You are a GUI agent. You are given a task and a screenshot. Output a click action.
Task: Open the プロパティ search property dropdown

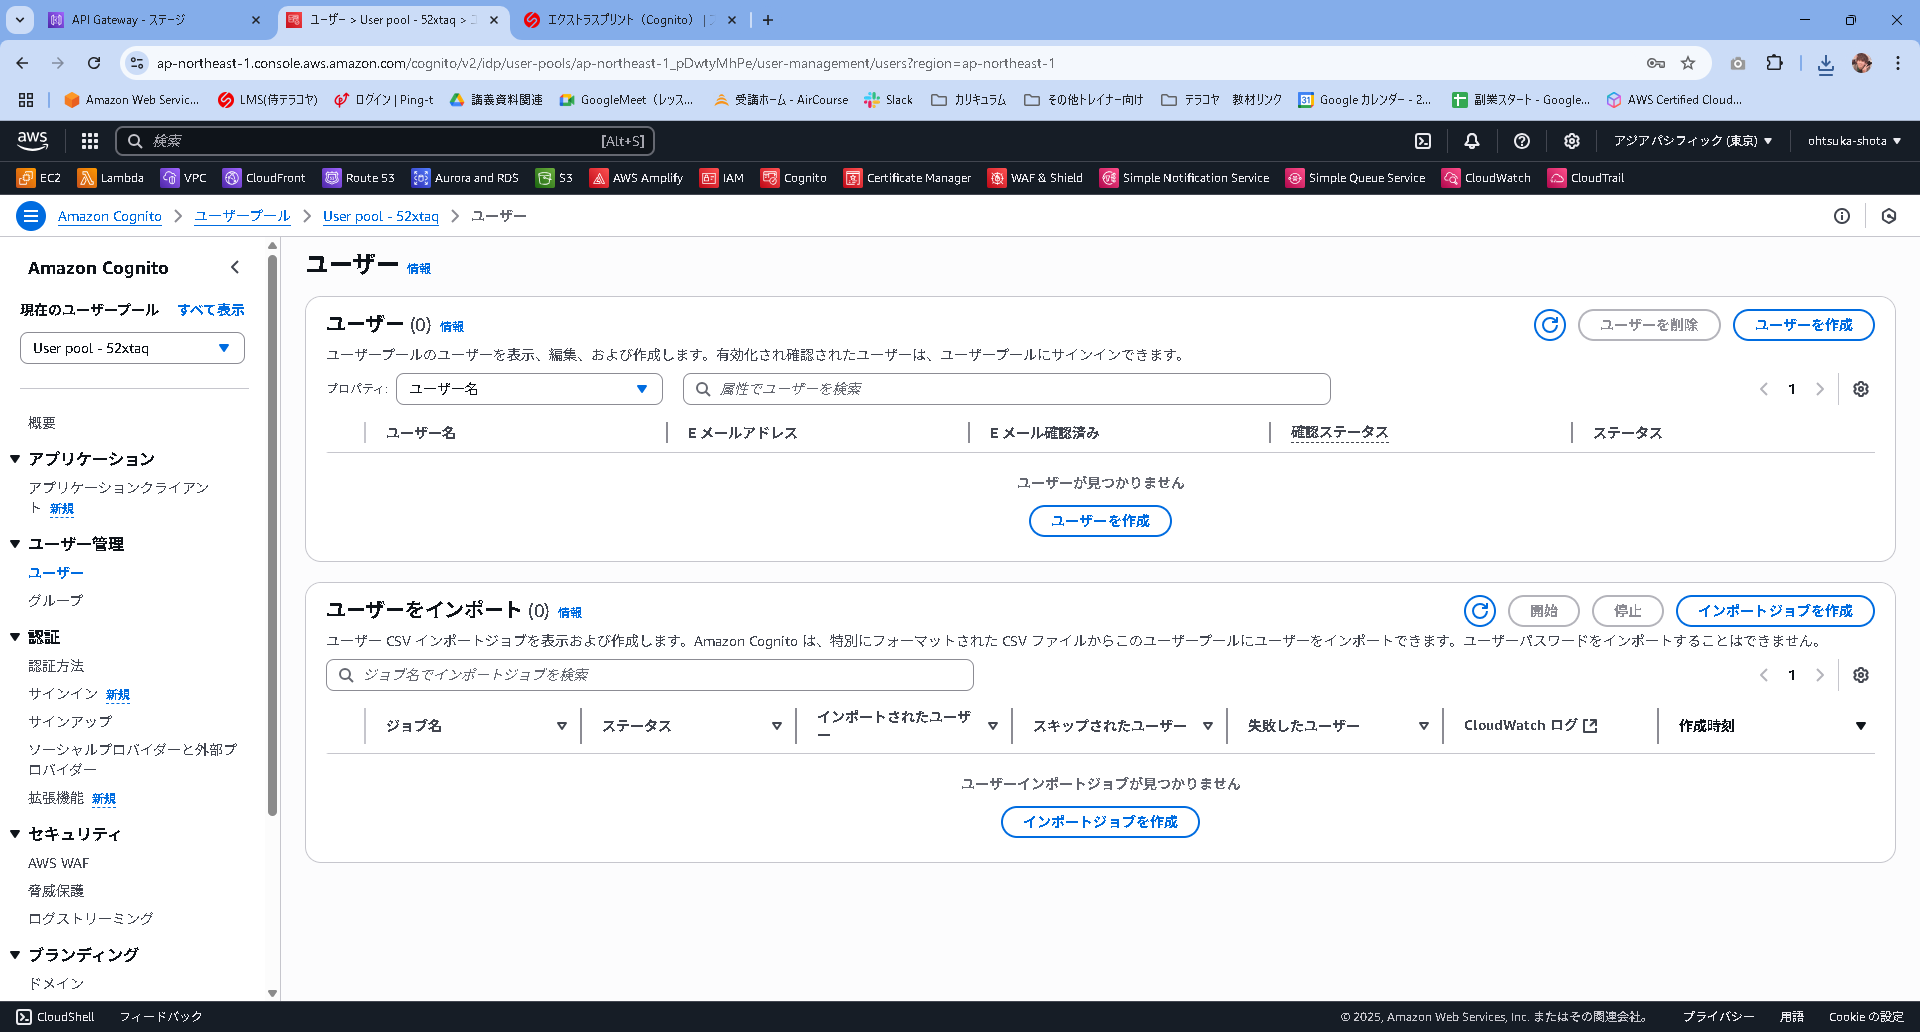[x=529, y=389]
